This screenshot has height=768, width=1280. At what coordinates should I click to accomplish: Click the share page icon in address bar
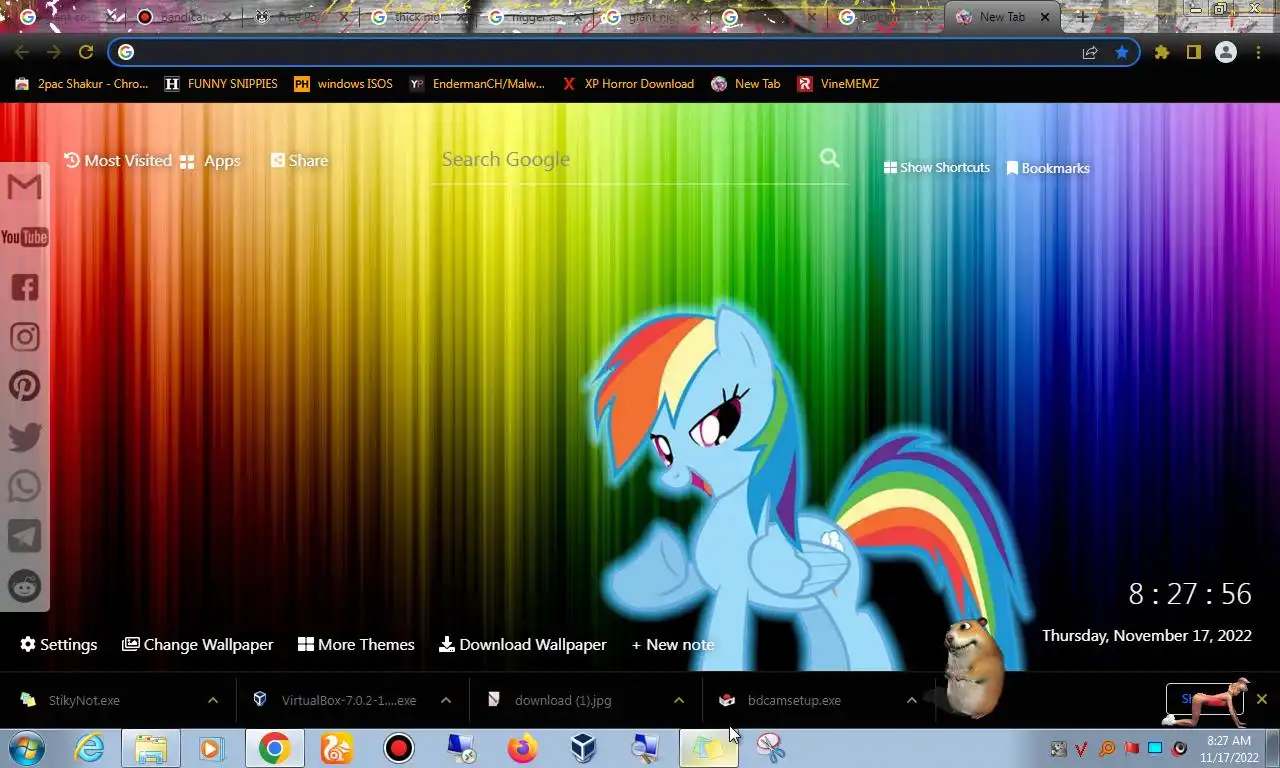pyautogui.click(x=1090, y=52)
